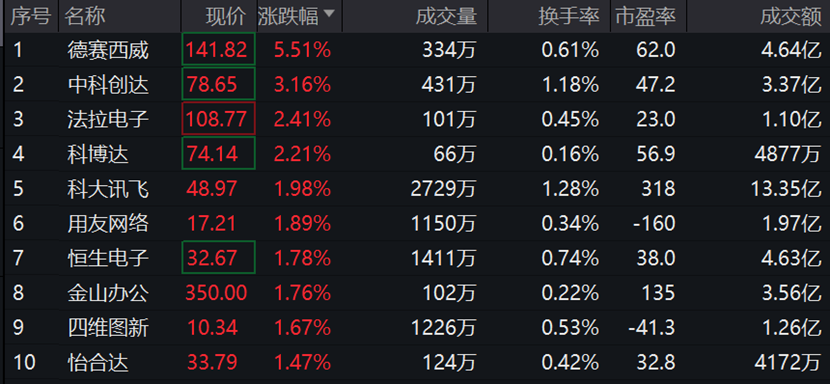Click price 108.77
The width and height of the screenshot is (830, 384).
(x=216, y=120)
